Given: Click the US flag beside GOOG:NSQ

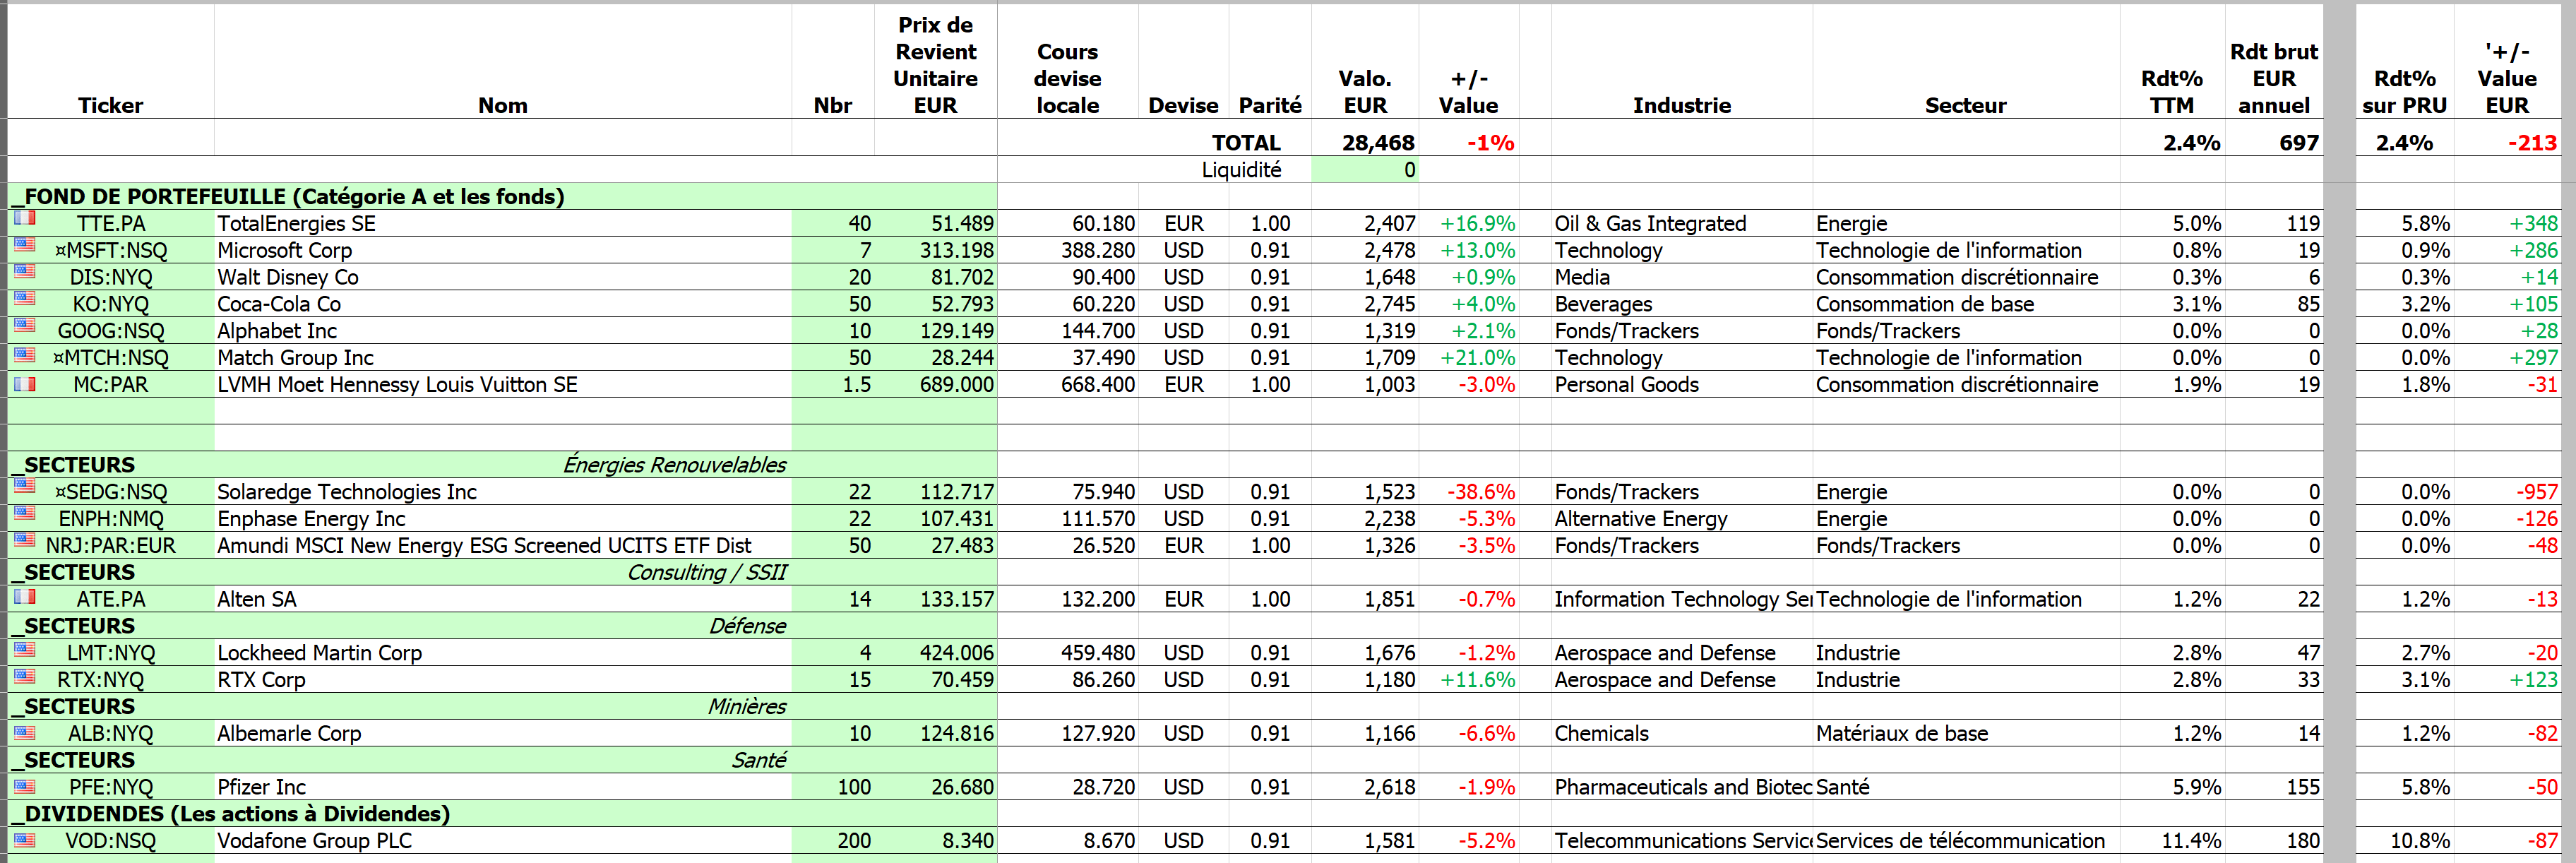Looking at the screenshot, I should coord(24,325).
